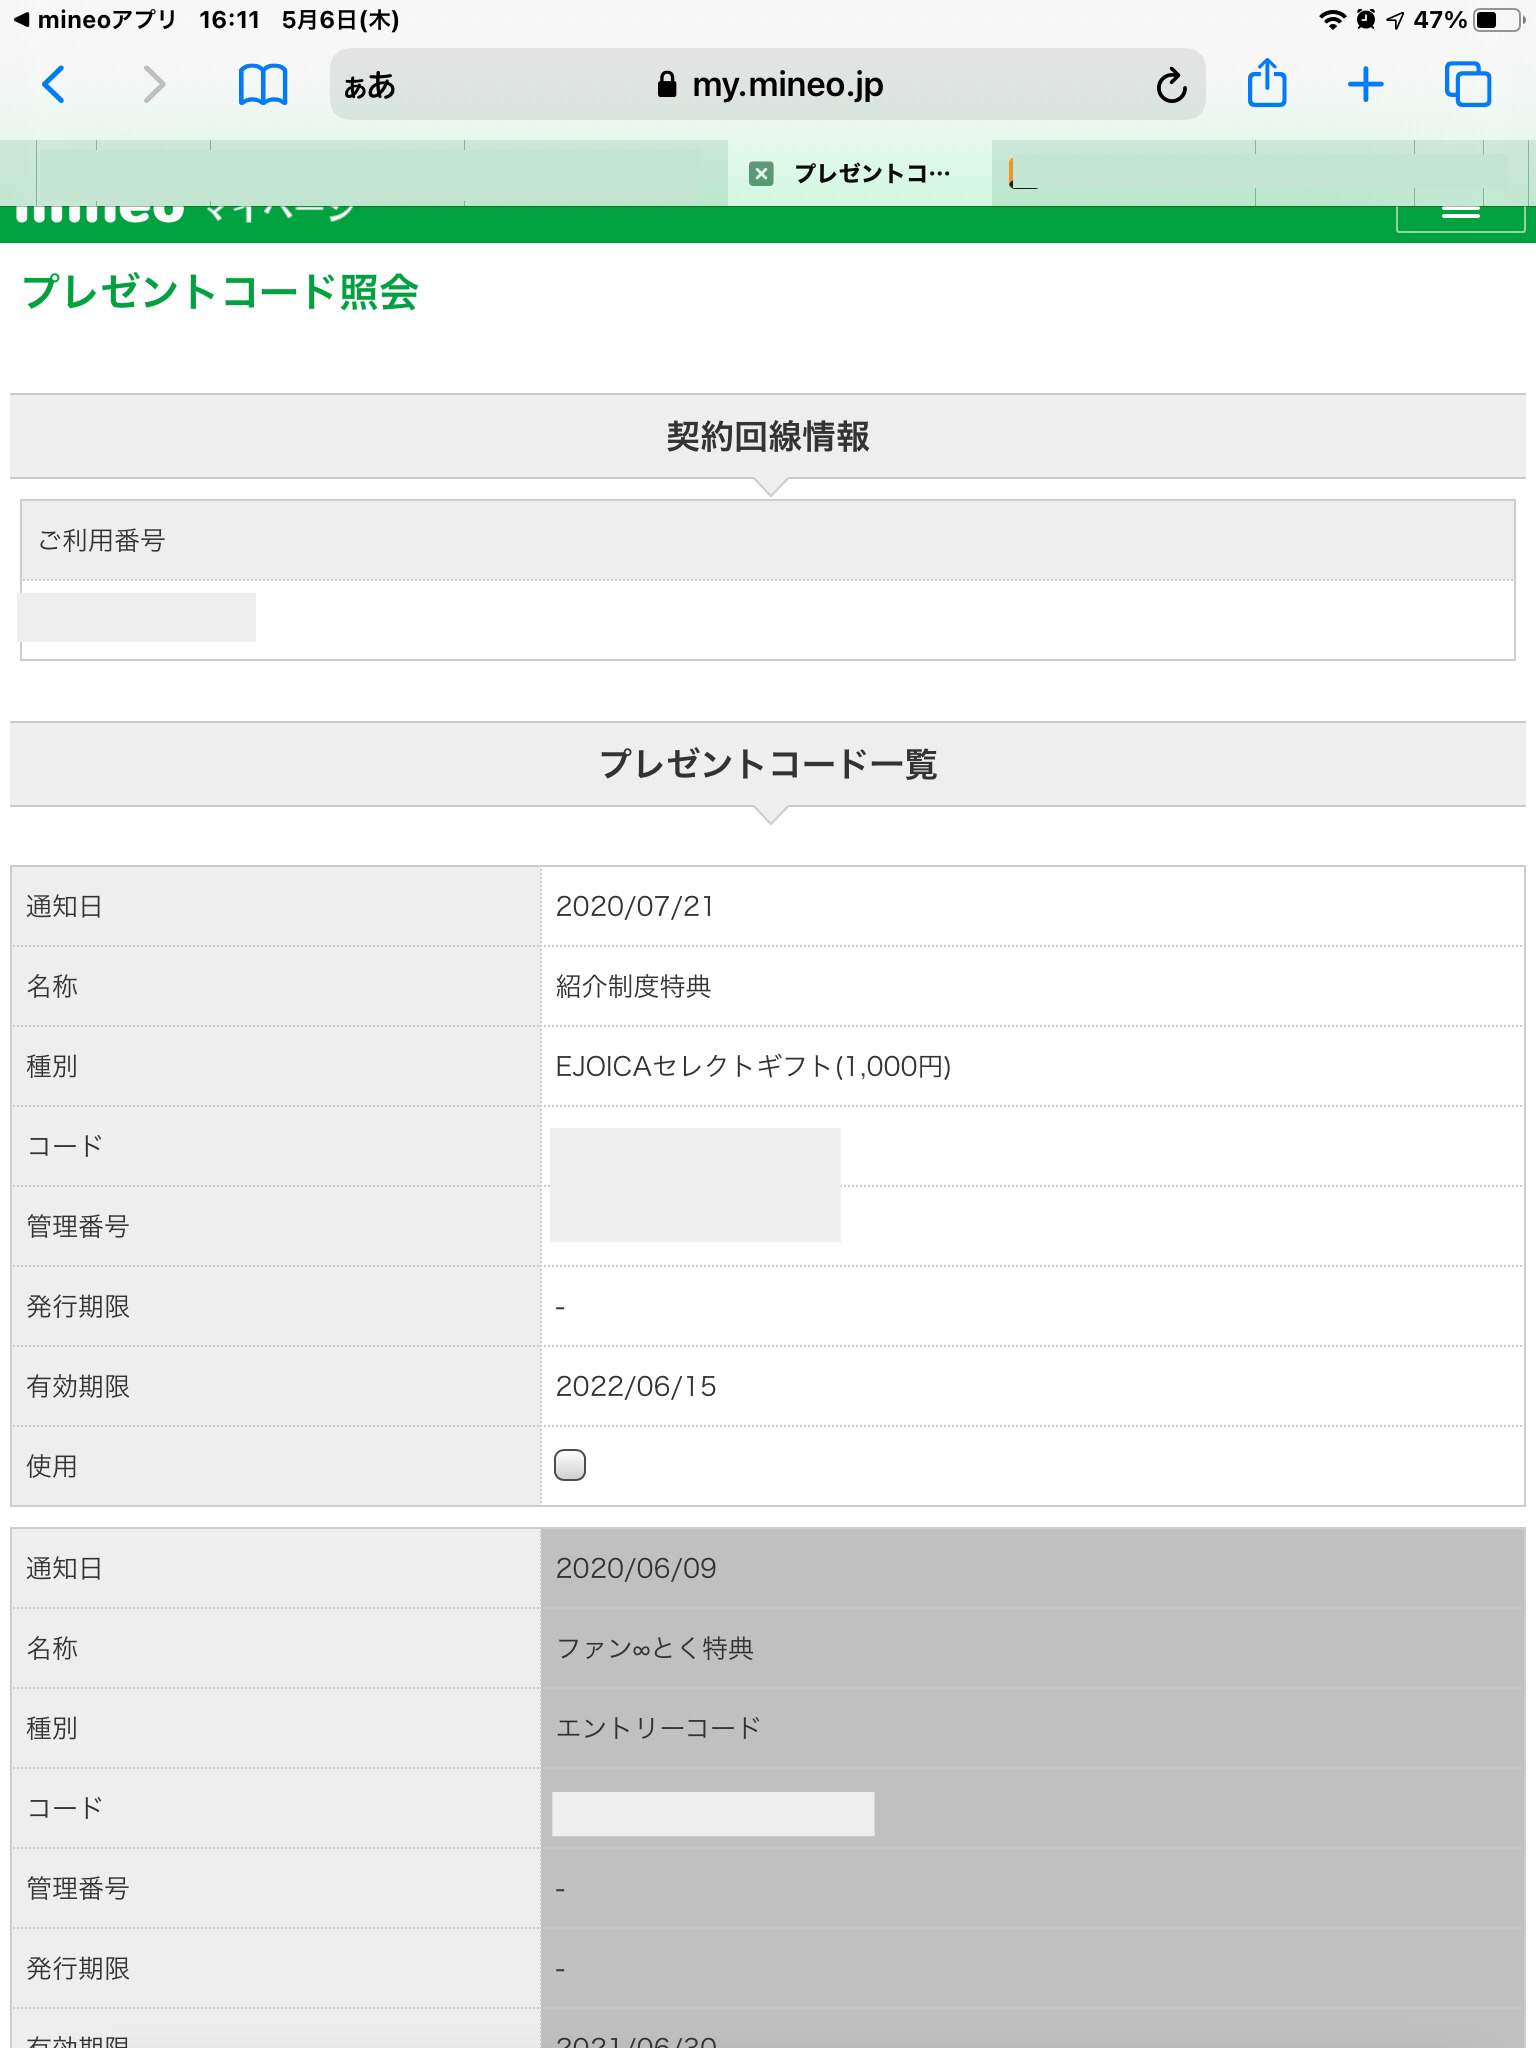Return to mineoアプリ via status bar

coord(95,20)
